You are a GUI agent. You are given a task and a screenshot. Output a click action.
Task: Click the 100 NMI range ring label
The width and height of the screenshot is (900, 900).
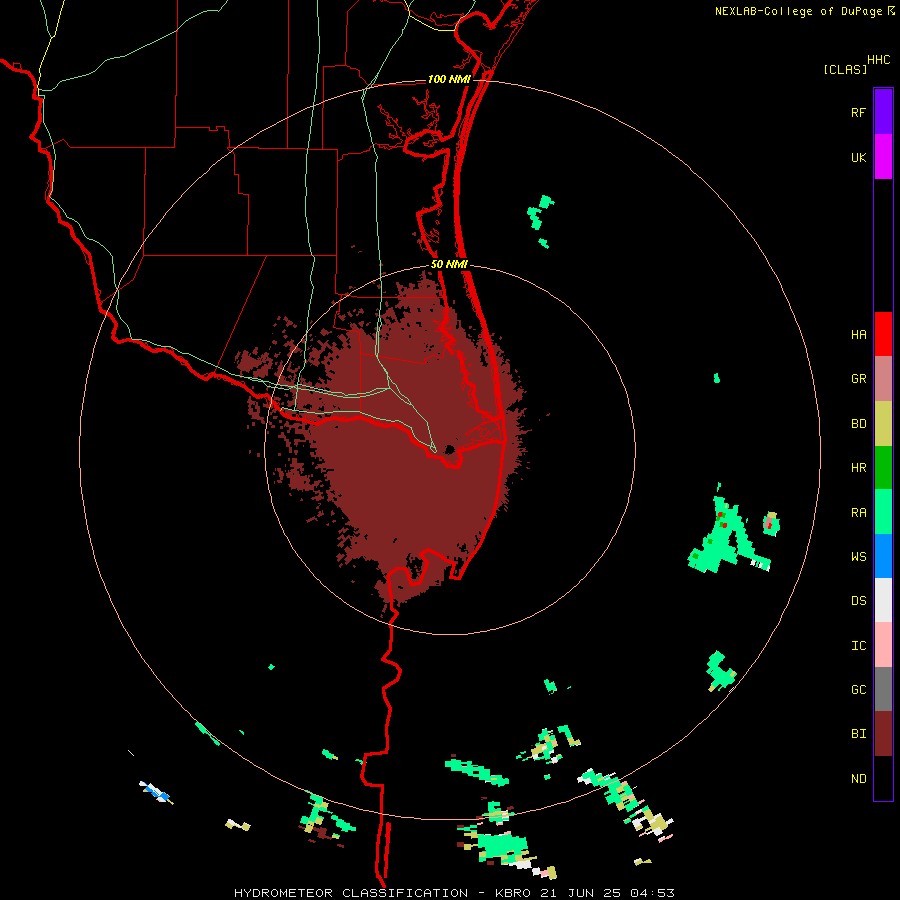click(x=449, y=79)
